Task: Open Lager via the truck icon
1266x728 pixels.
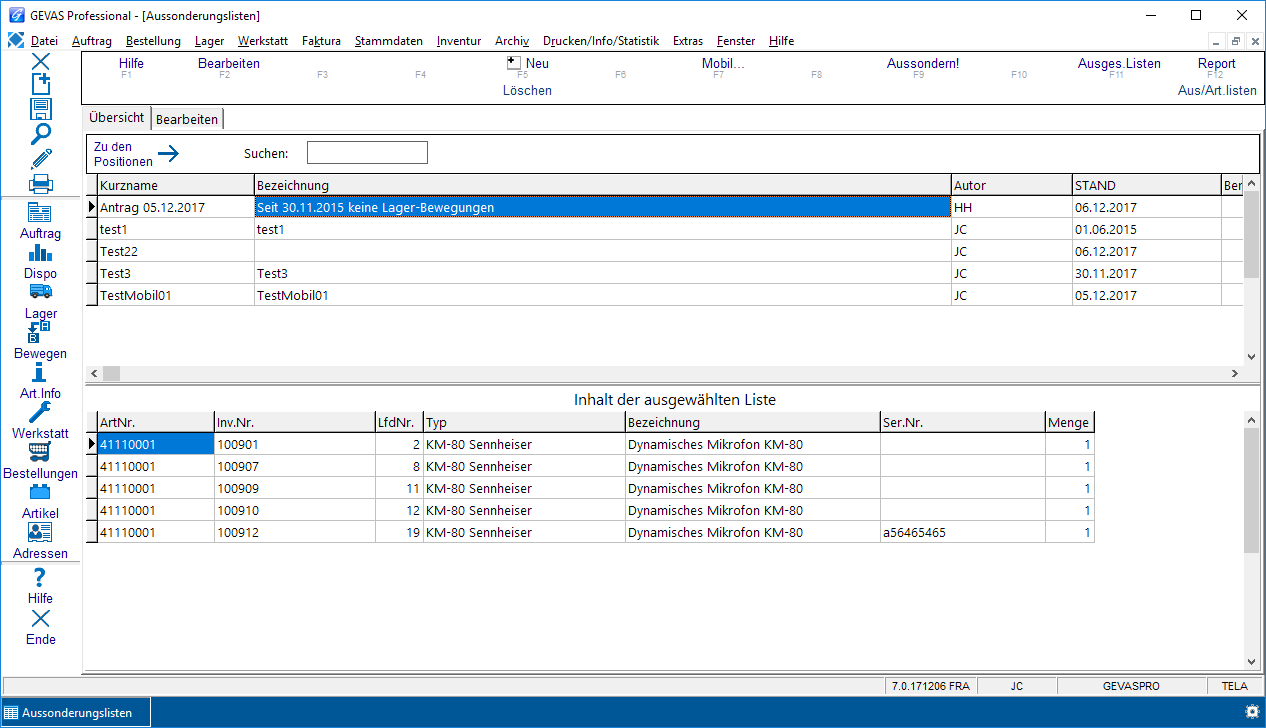Action: pyautogui.click(x=41, y=292)
